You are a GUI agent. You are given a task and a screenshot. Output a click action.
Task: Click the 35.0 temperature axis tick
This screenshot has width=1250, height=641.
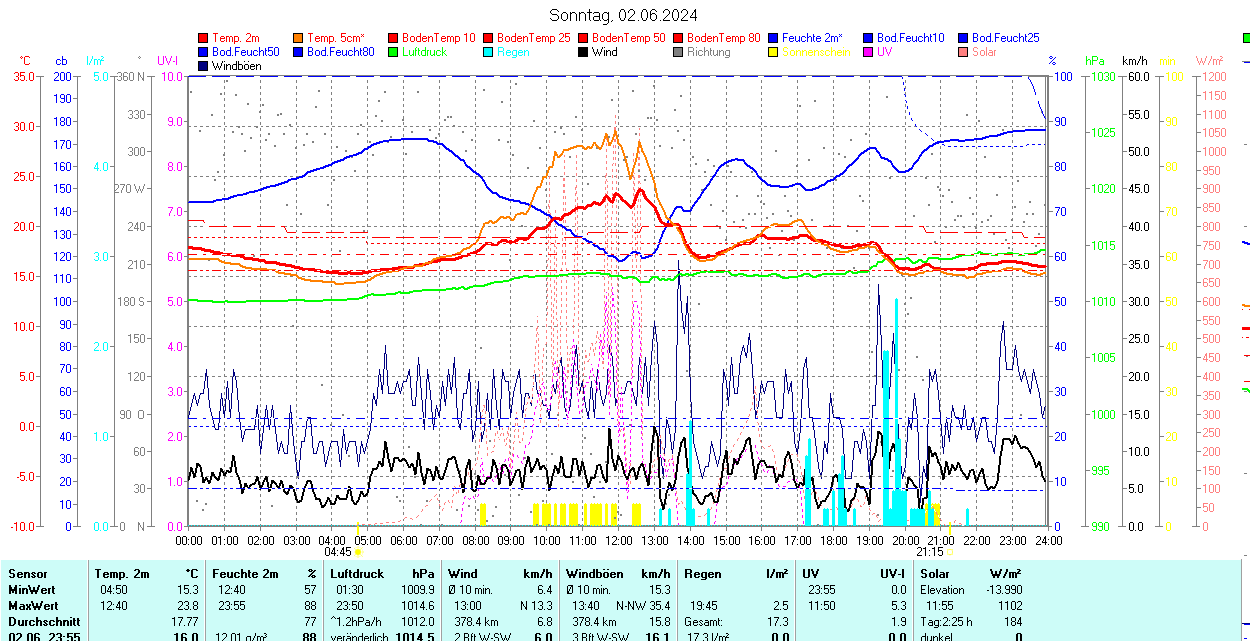(25, 76)
